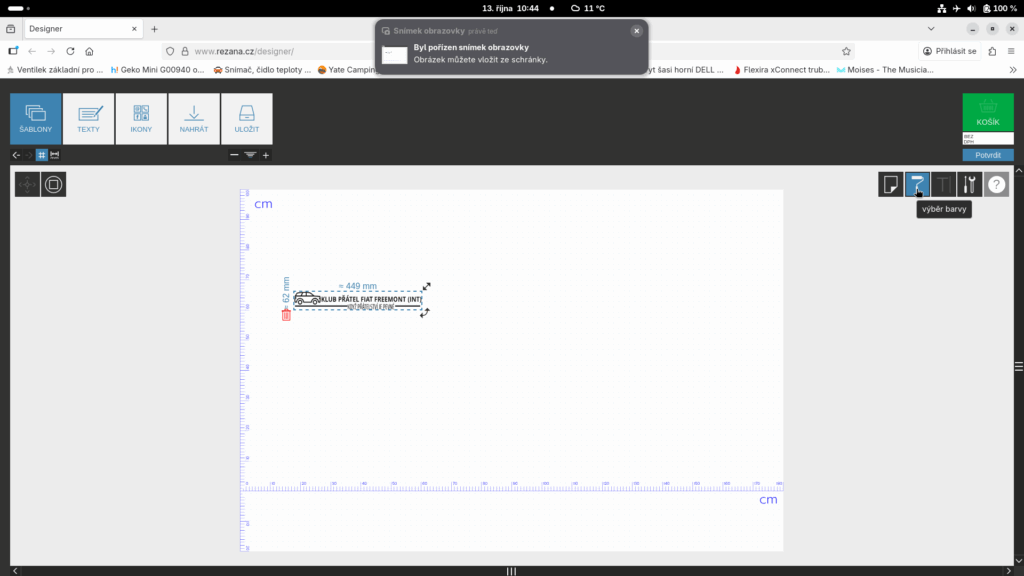This screenshot has height=576, width=1024.
Task: Toggle the rounded square shape button
Action: [54, 184]
